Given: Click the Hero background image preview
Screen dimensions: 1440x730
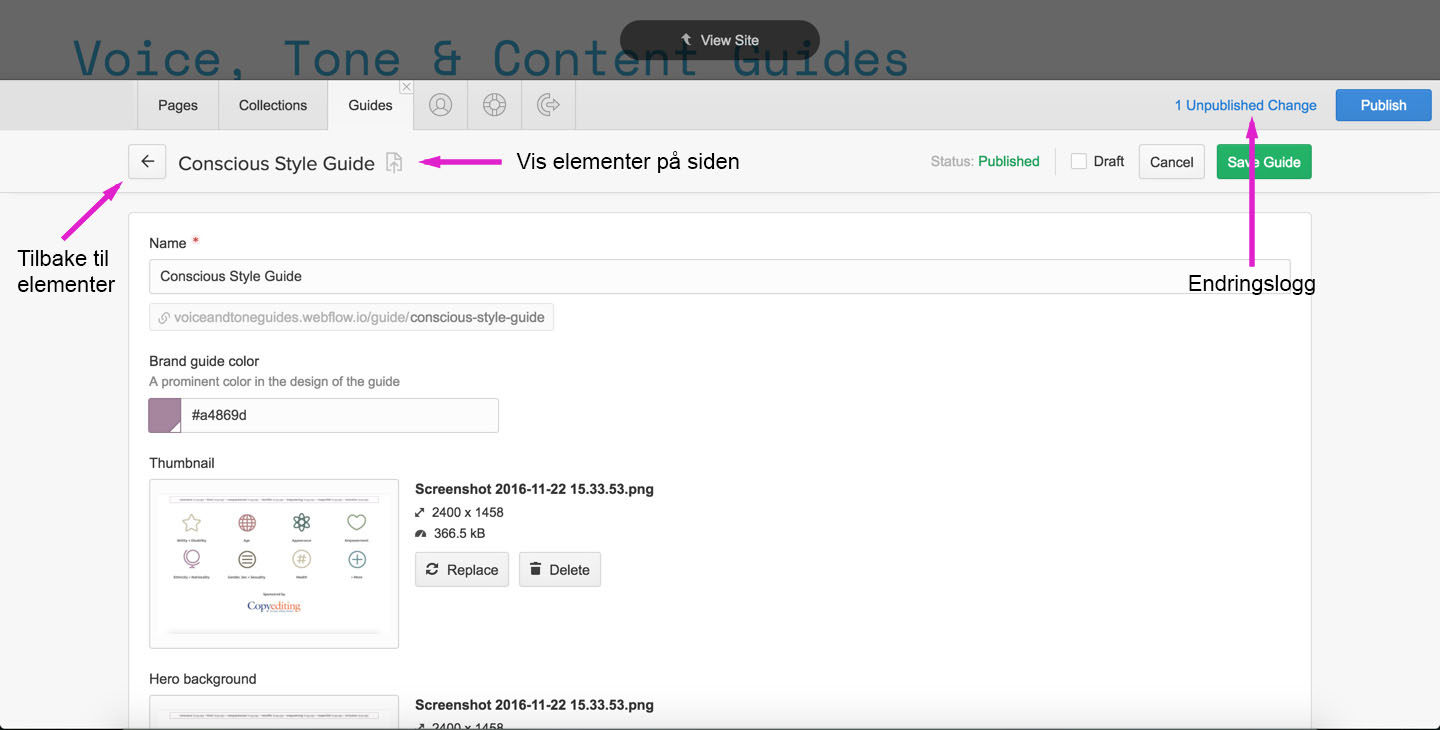Looking at the screenshot, I should (274, 712).
